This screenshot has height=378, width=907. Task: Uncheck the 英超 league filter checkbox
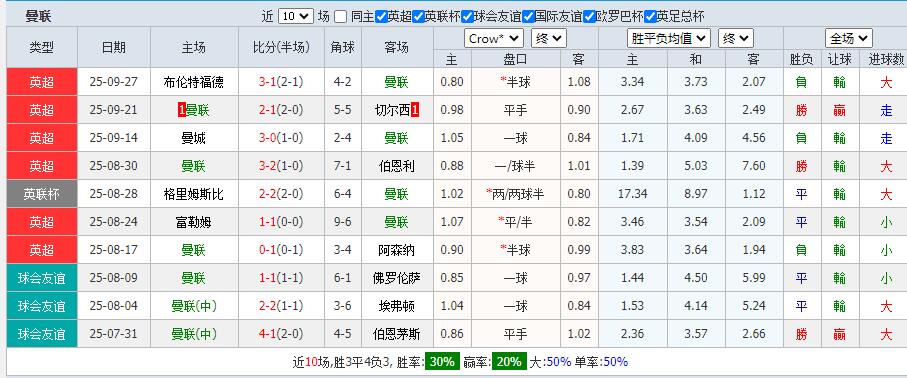(x=381, y=16)
